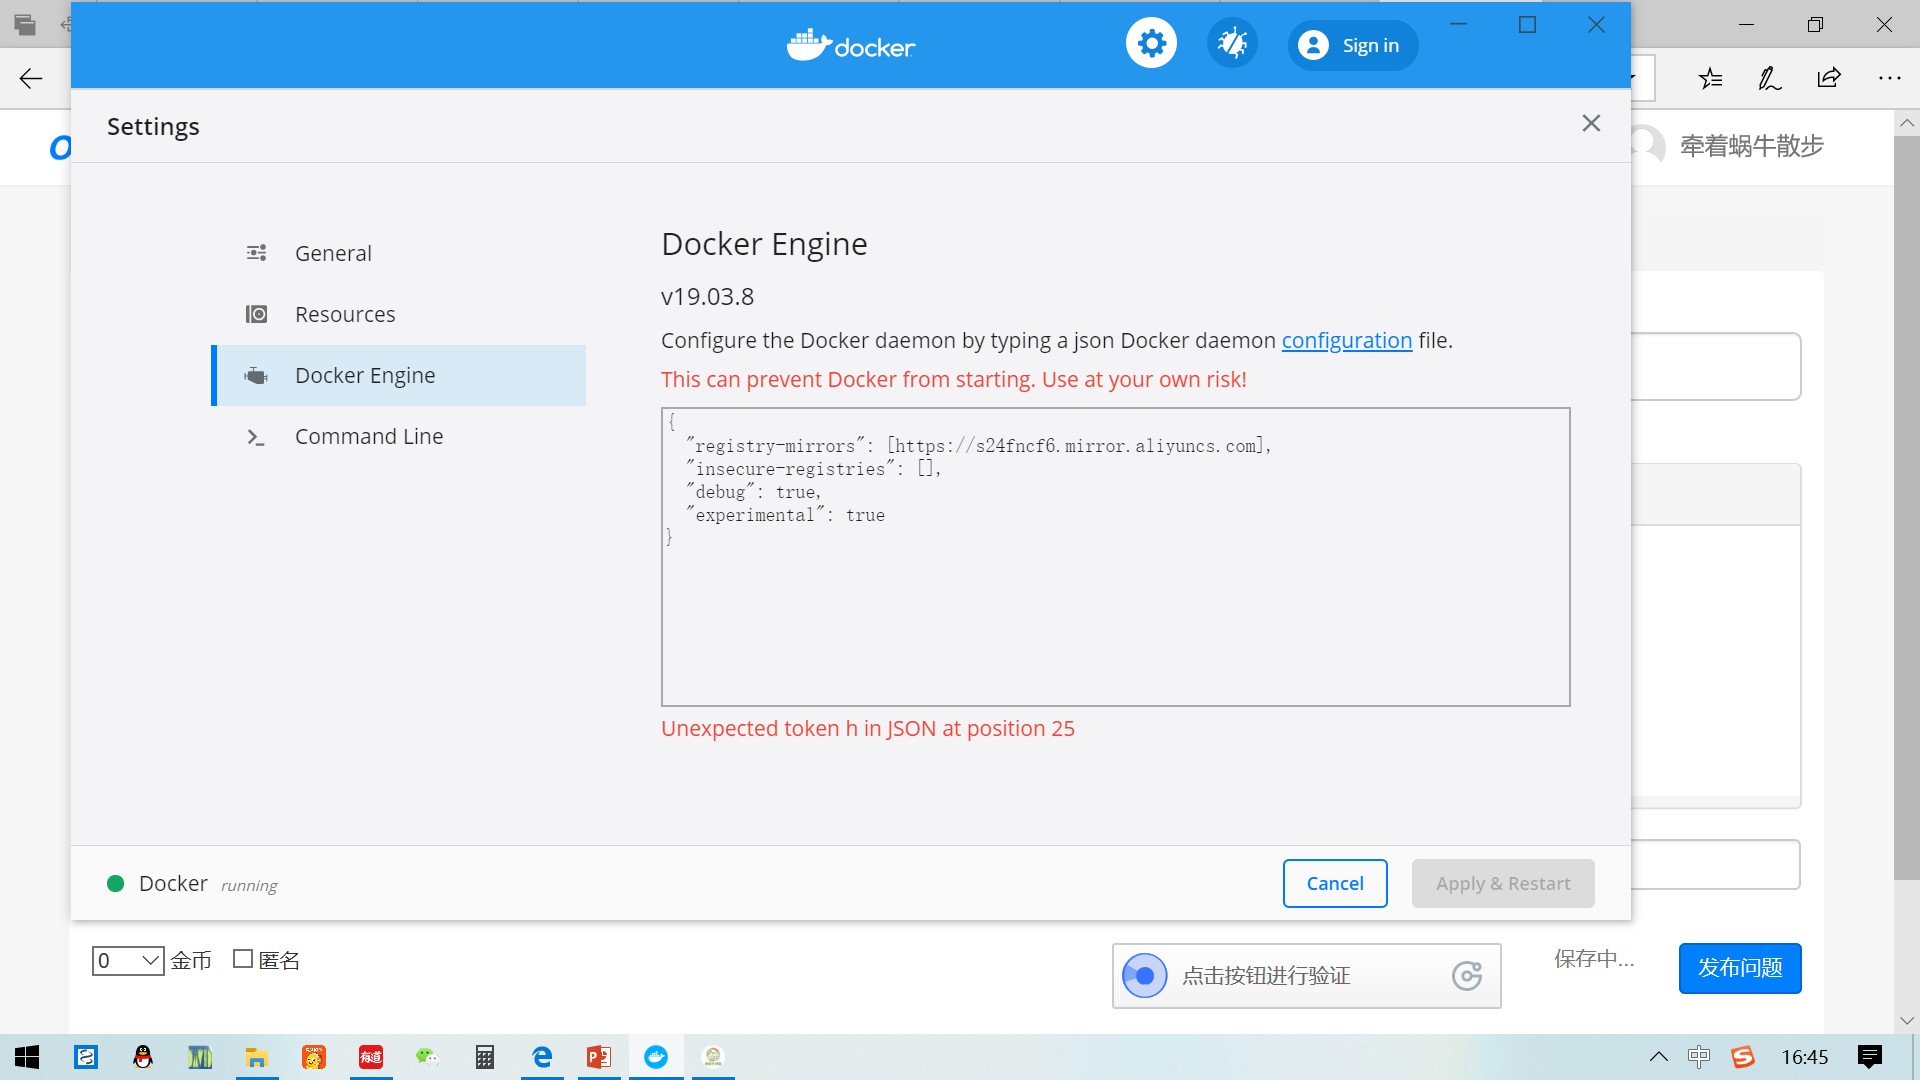Open Calculator from the taskbar
Screen dimensions: 1920x1080
coord(485,1057)
